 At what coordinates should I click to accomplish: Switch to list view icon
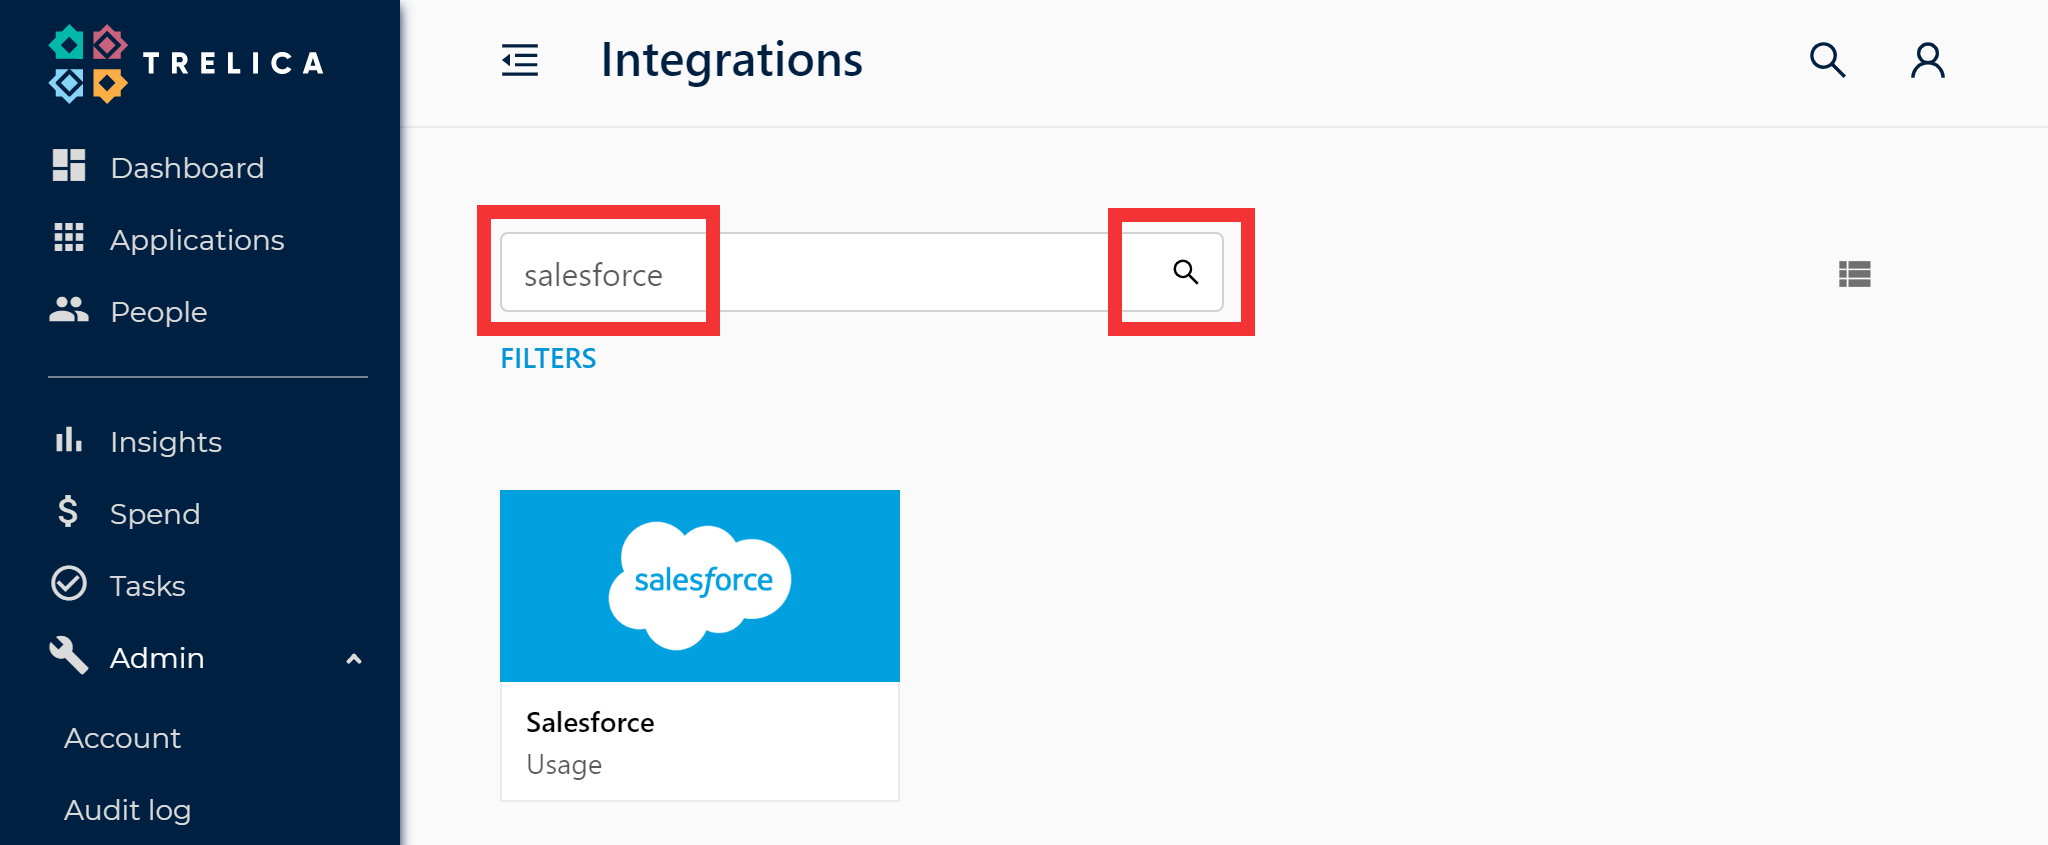click(1855, 274)
